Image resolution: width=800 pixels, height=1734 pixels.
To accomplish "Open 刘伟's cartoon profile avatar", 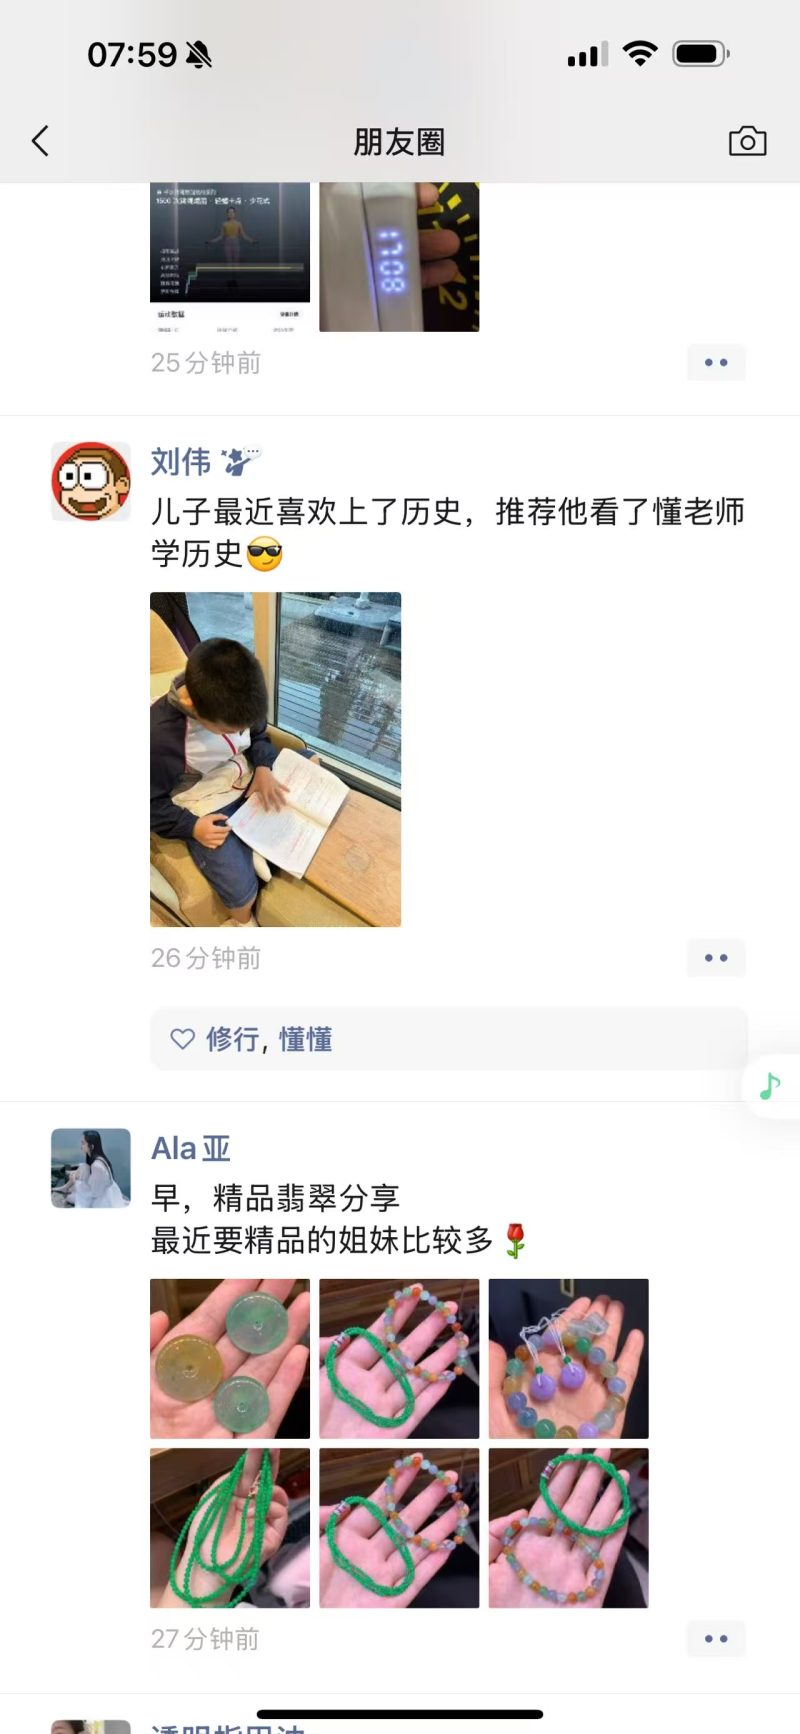I will click(91, 481).
